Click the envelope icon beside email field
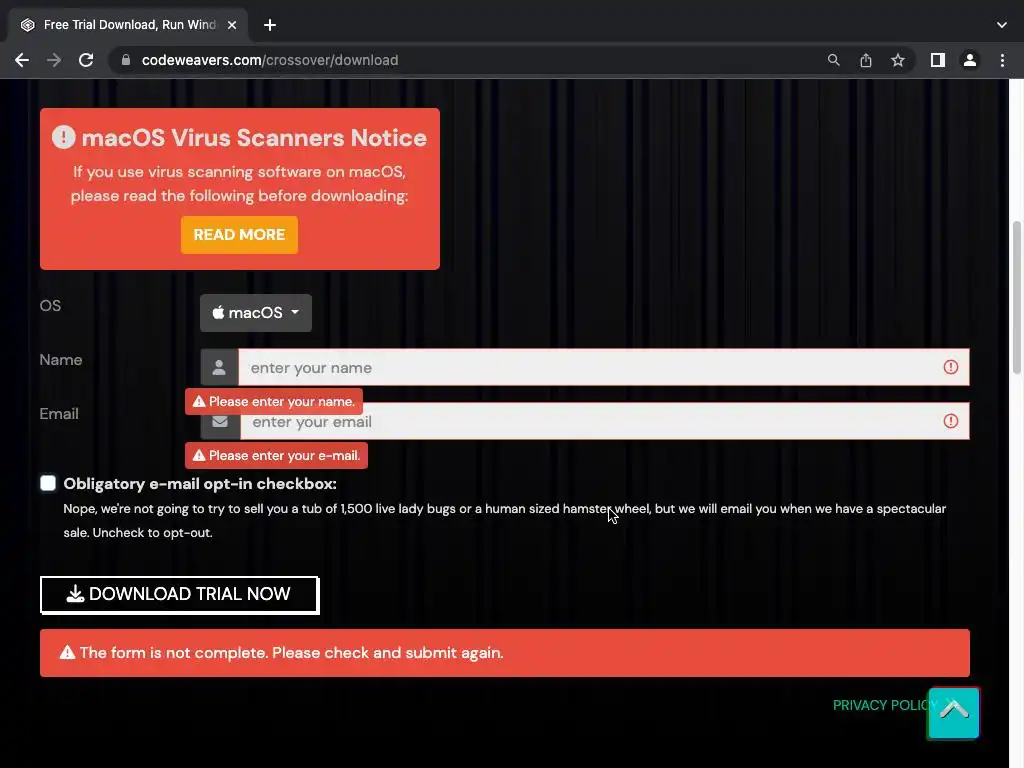Viewport: 1024px width, 768px height. [220, 421]
